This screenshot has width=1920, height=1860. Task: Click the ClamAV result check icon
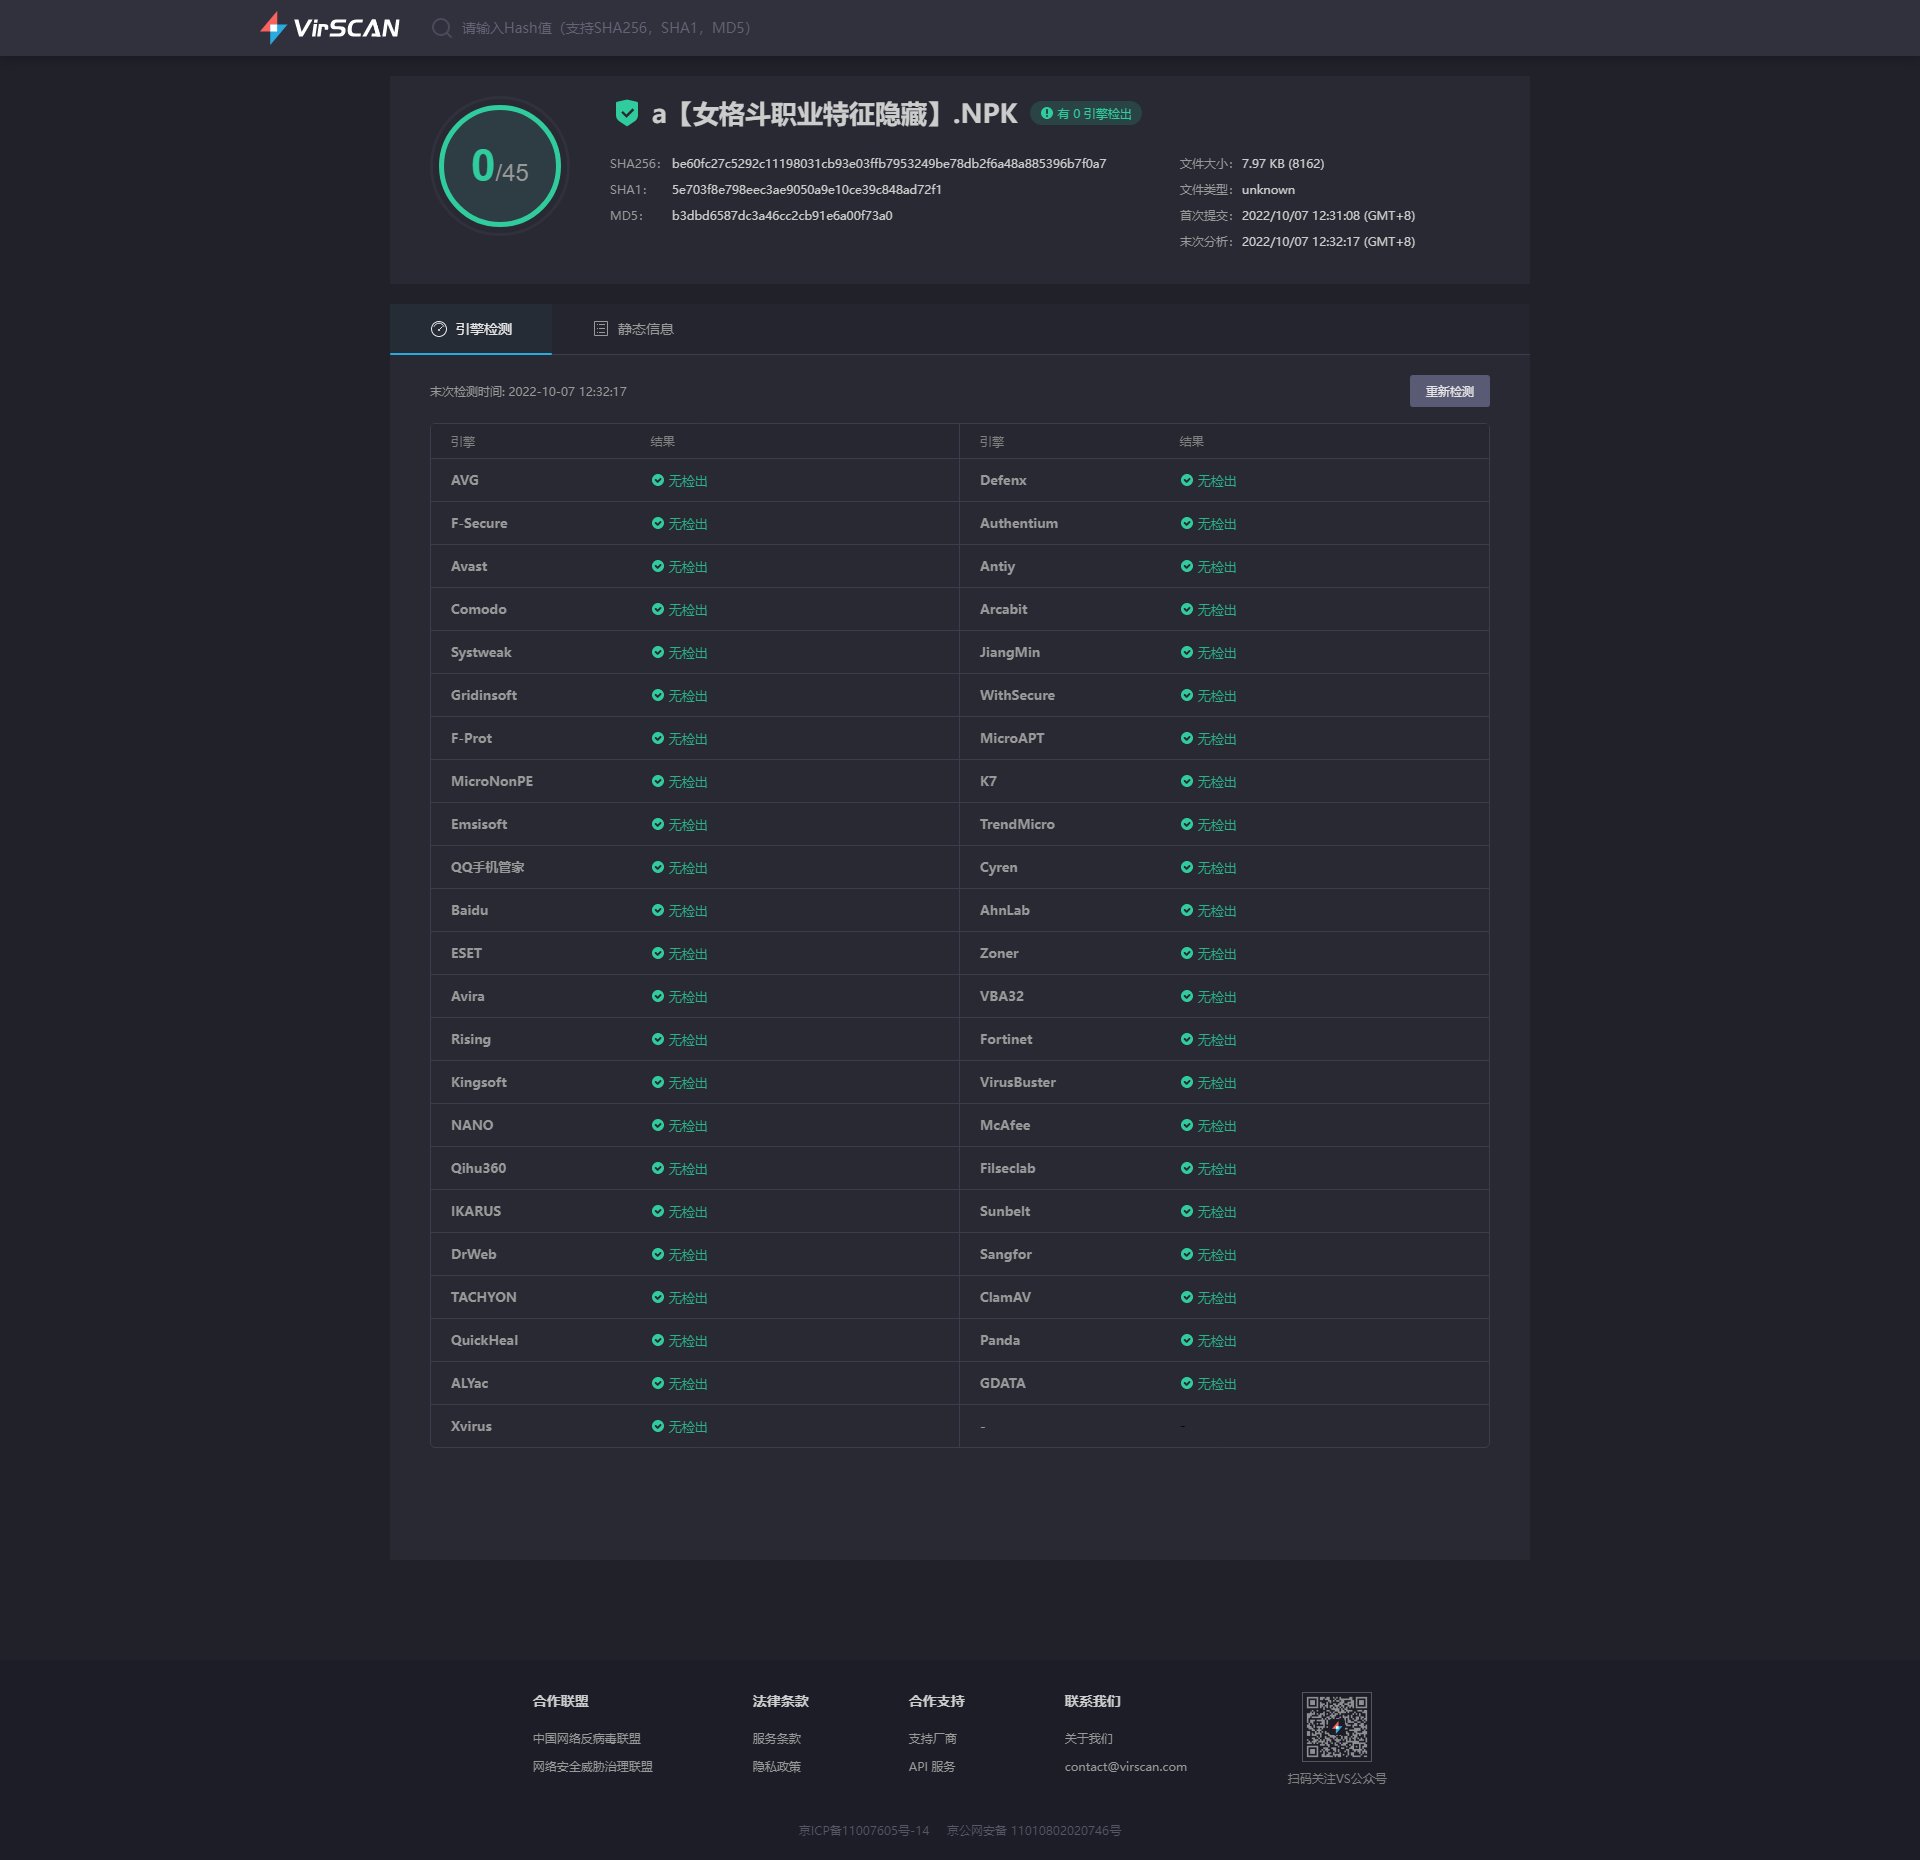(x=1187, y=1297)
